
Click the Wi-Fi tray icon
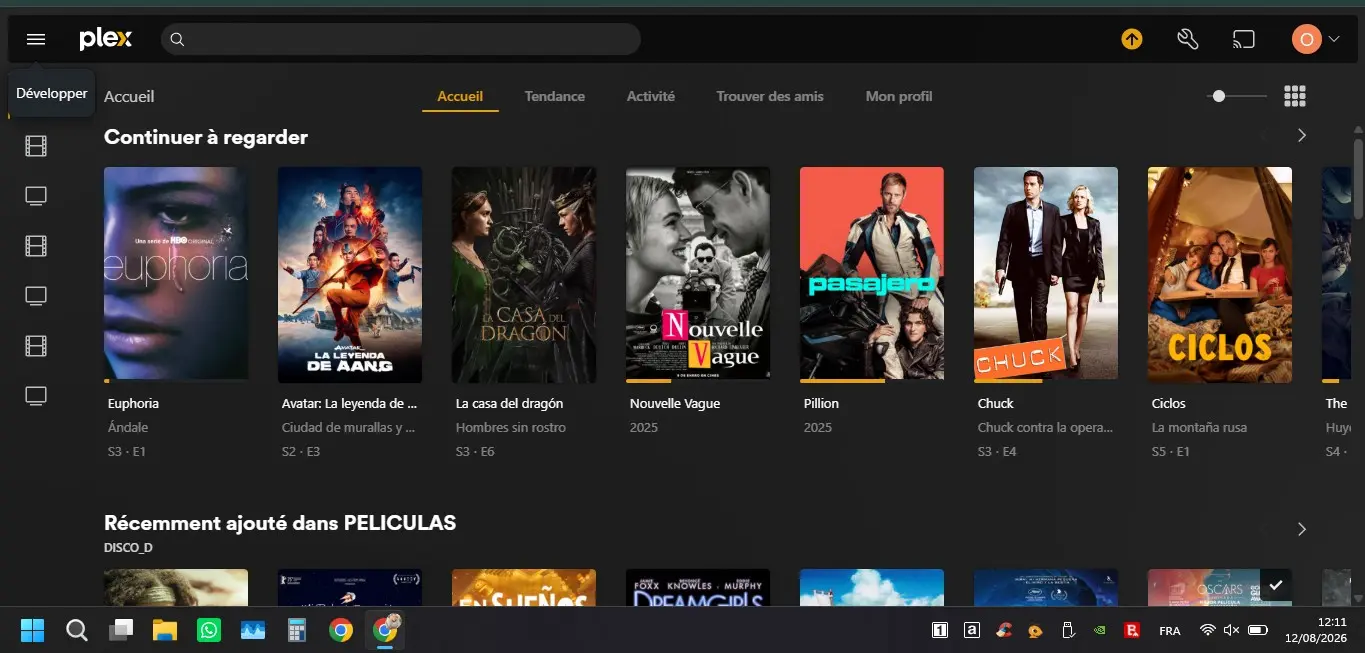1207,630
